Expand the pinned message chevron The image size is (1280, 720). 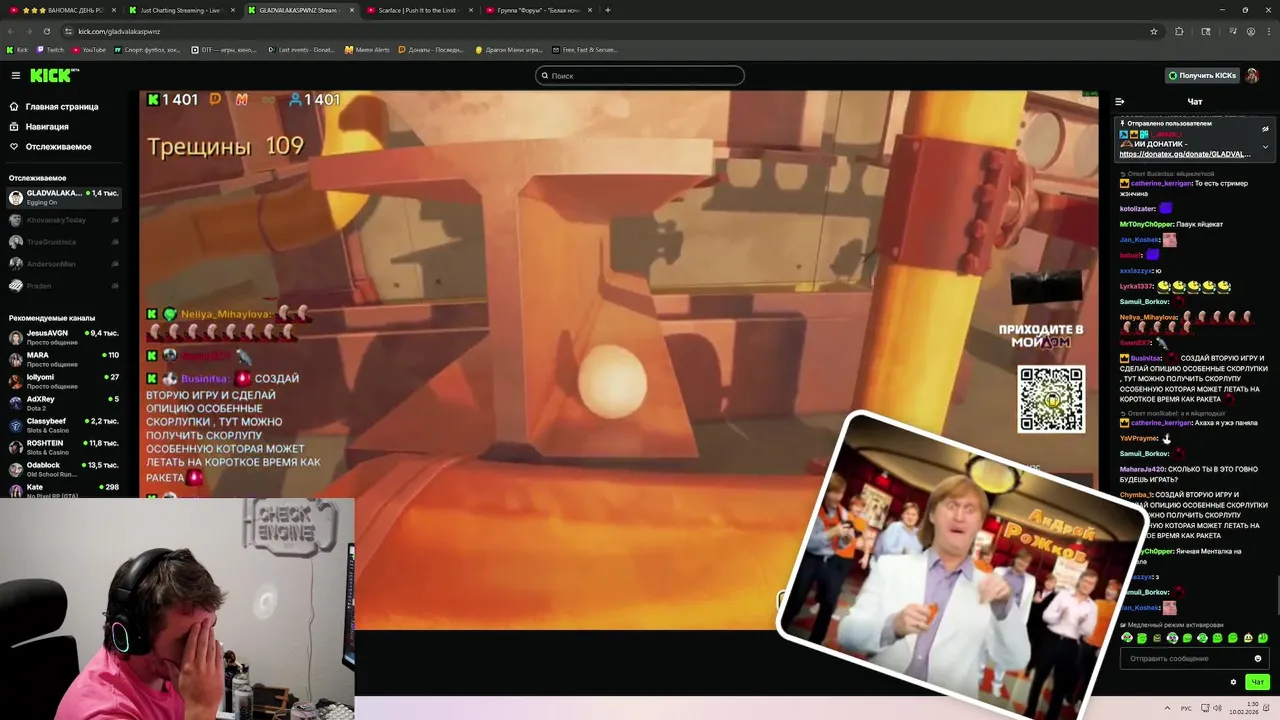[x=1265, y=147]
